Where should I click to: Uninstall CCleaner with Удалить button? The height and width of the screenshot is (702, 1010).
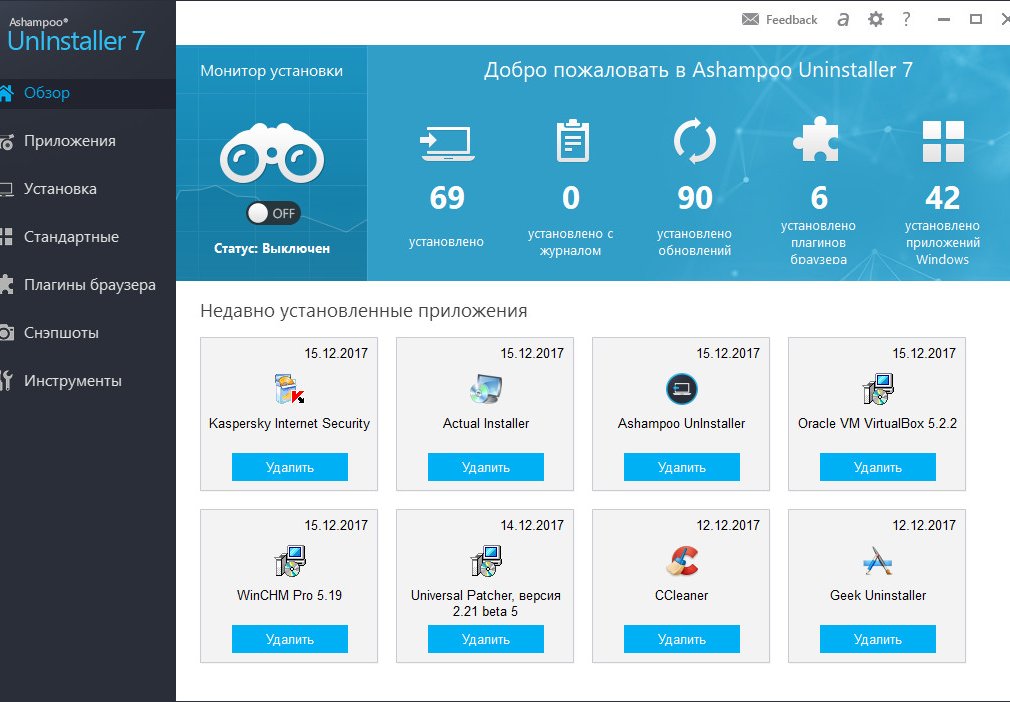tap(681, 639)
